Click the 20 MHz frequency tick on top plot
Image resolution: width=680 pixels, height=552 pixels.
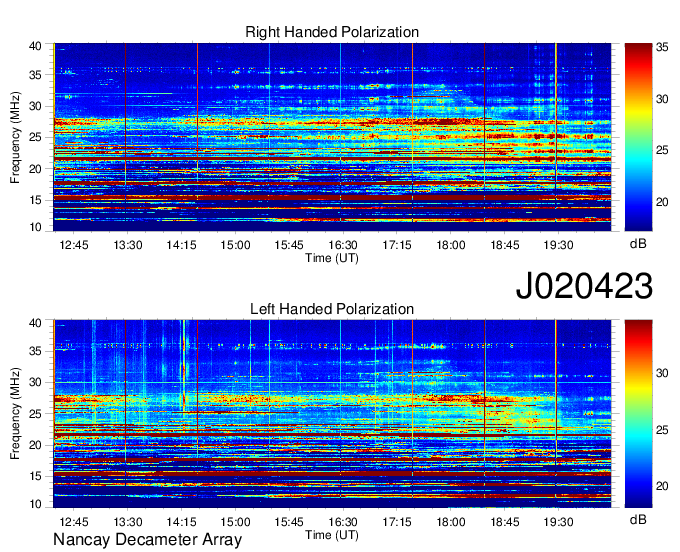pos(36,169)
